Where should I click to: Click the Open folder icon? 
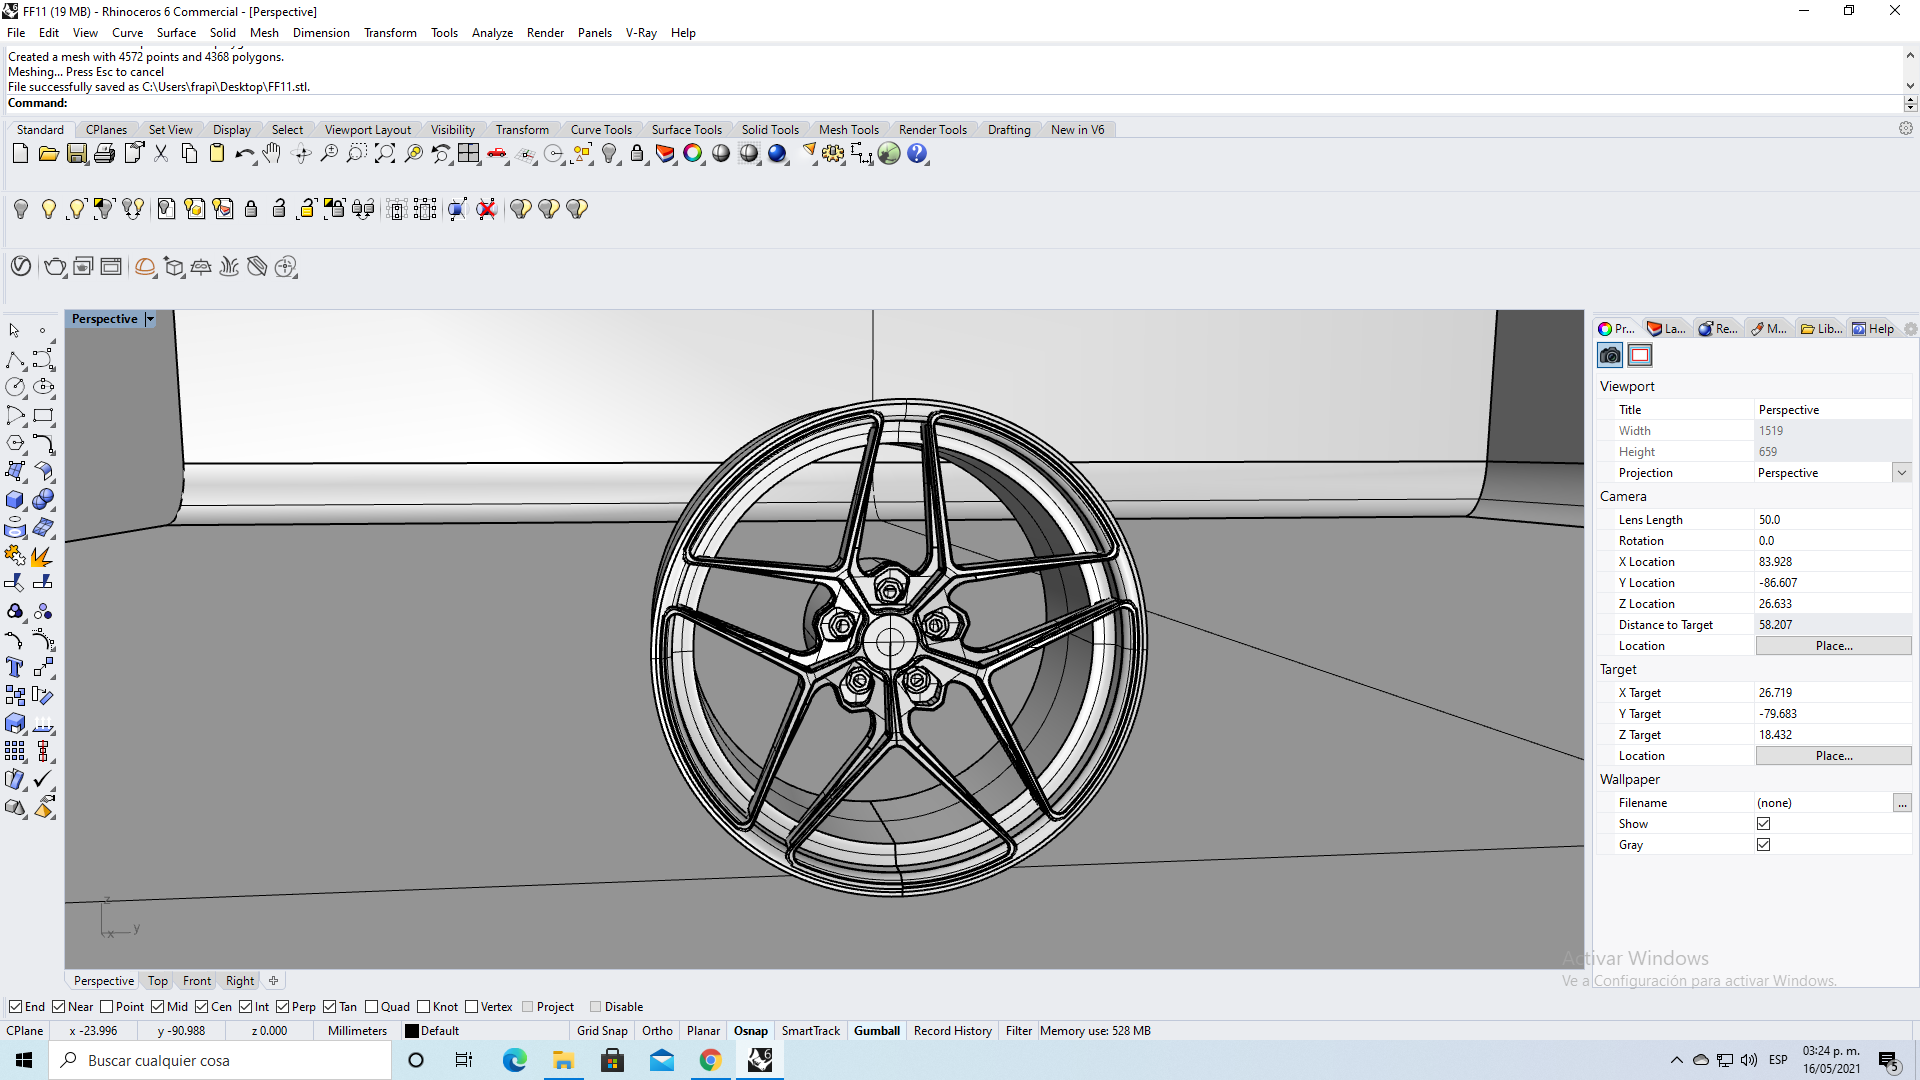(48, 154)
